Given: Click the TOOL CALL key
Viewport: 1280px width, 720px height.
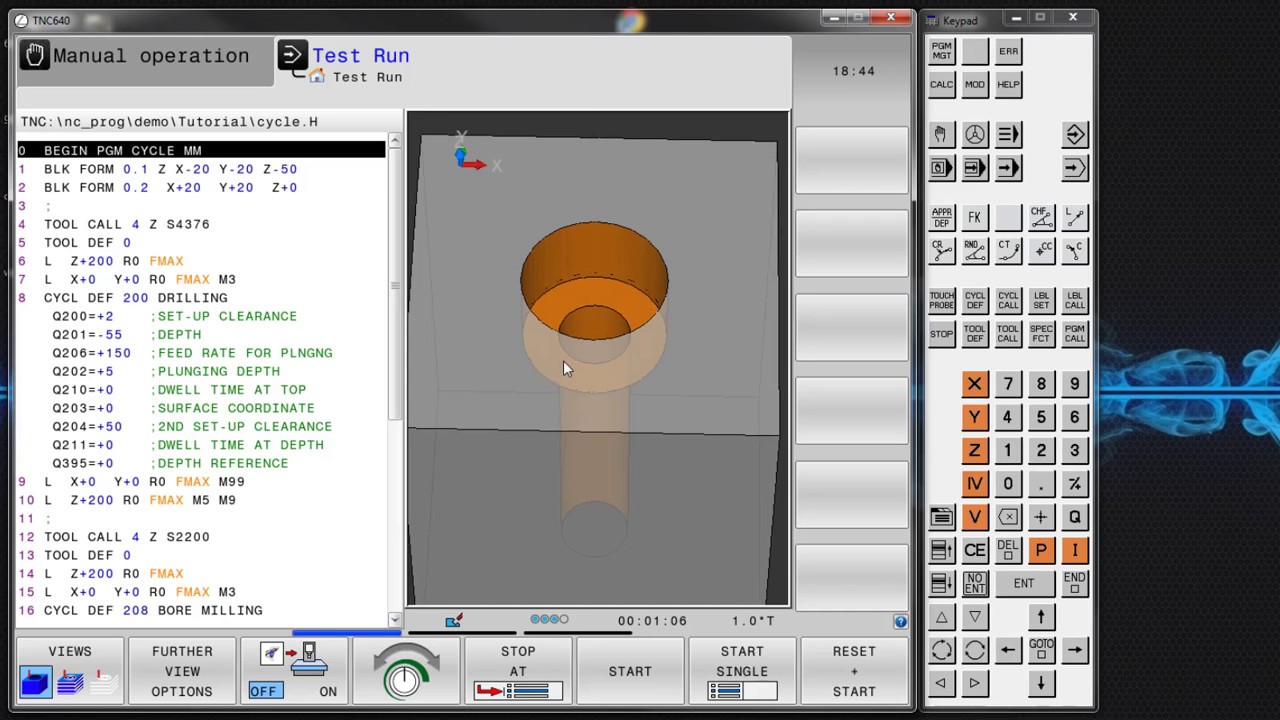Looking at the screenshot, I should (1008, 334).
